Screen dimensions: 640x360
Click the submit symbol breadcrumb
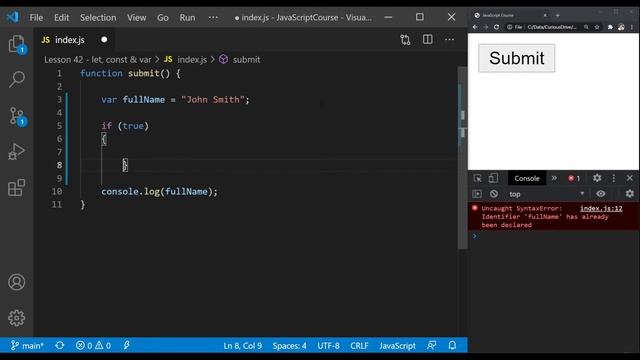(x=240, y=60)
